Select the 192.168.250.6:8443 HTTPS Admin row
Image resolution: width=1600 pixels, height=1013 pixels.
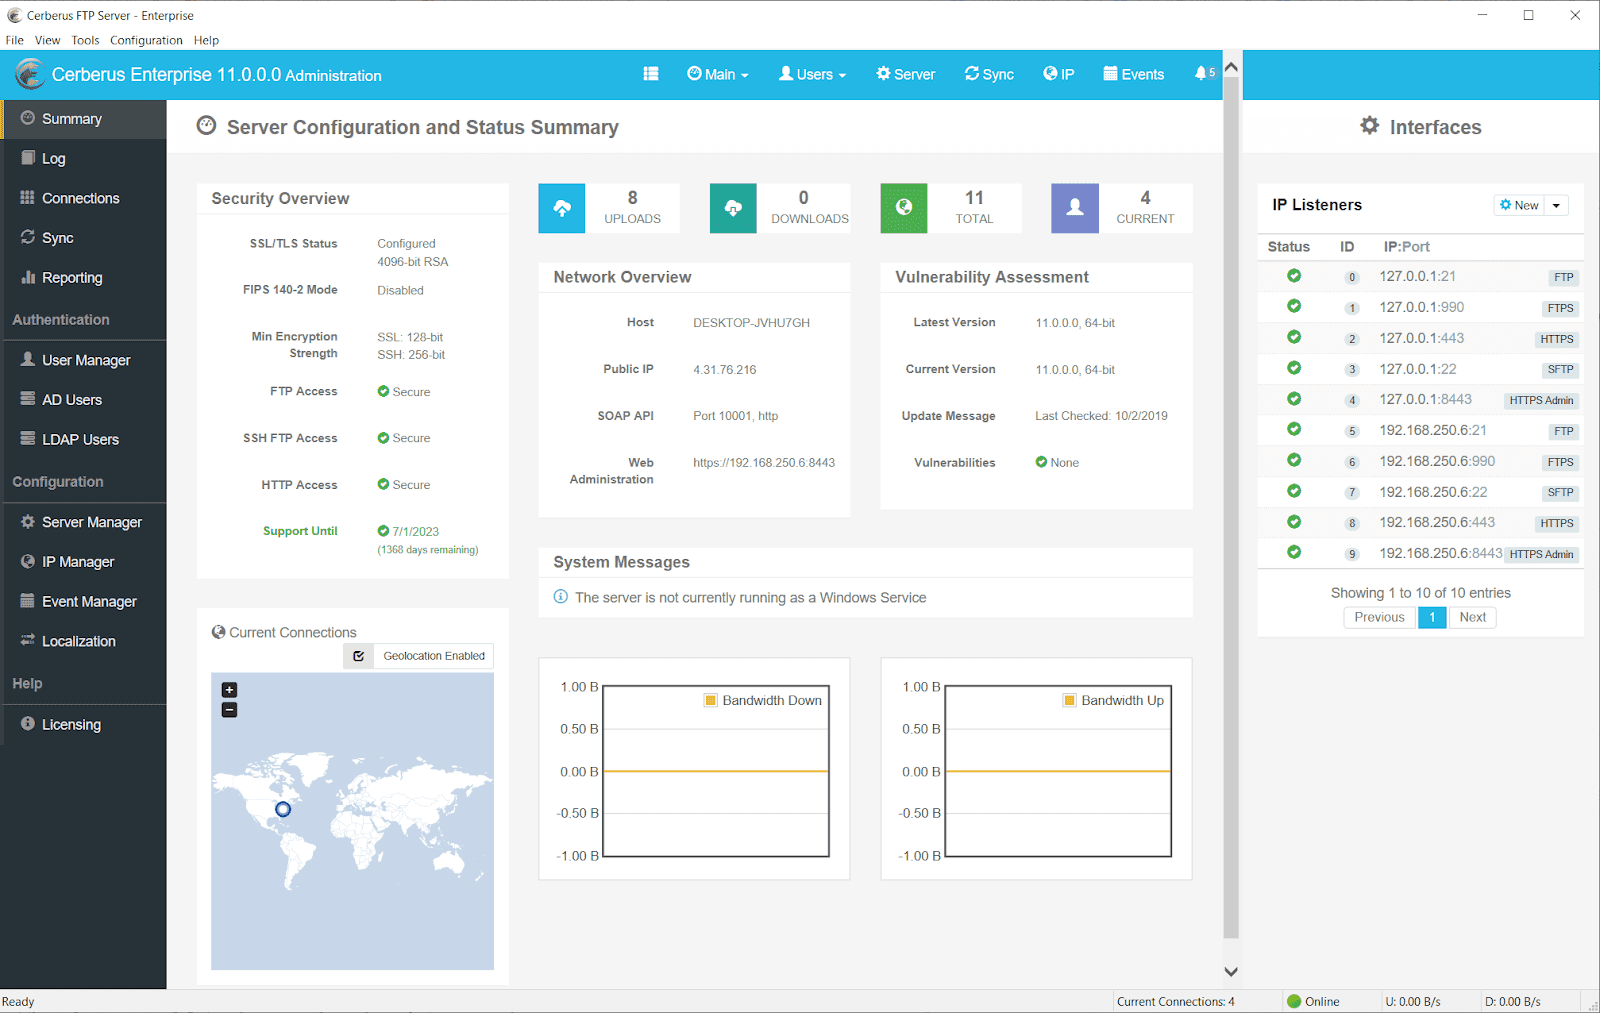1420,553
